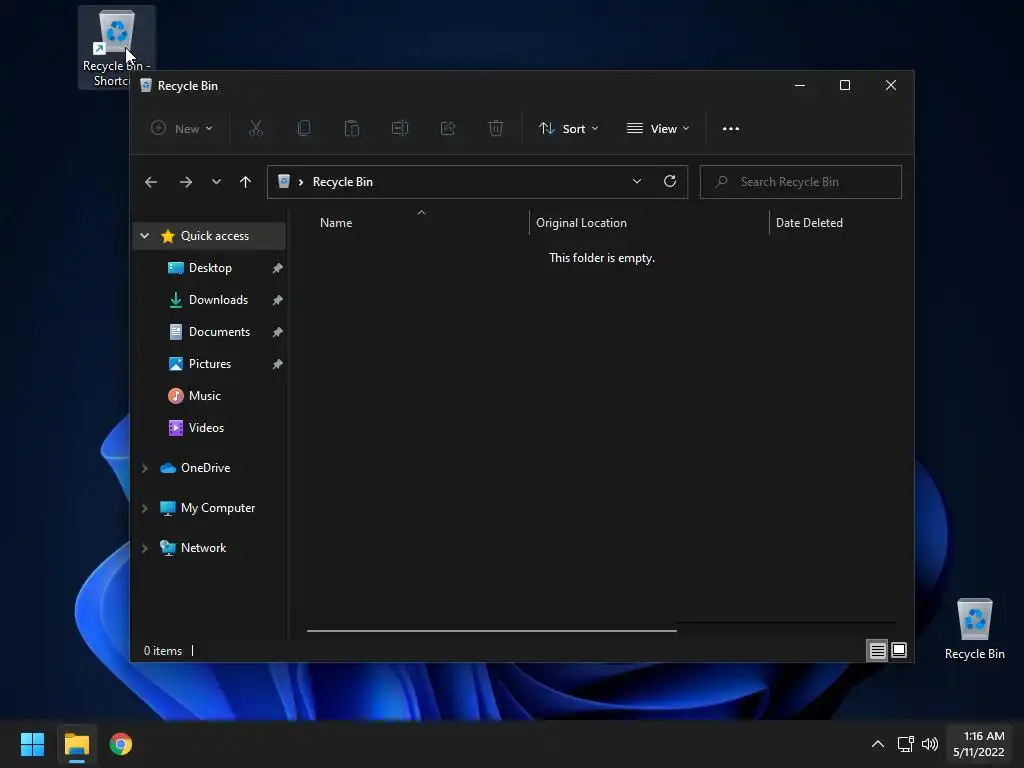Click the Share icon in toolbar
Image resolution: width=1024 pixels, height=768 pixels.
(448, 129)
